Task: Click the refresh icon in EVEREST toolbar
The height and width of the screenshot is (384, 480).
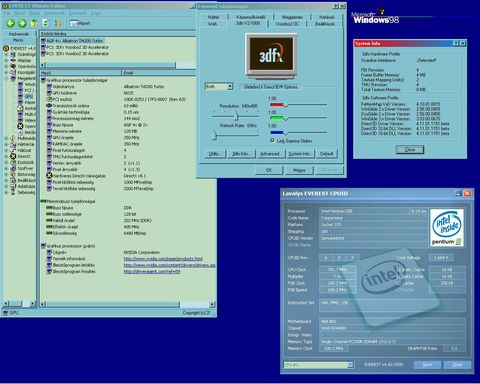Action: [x=45, y=23]
